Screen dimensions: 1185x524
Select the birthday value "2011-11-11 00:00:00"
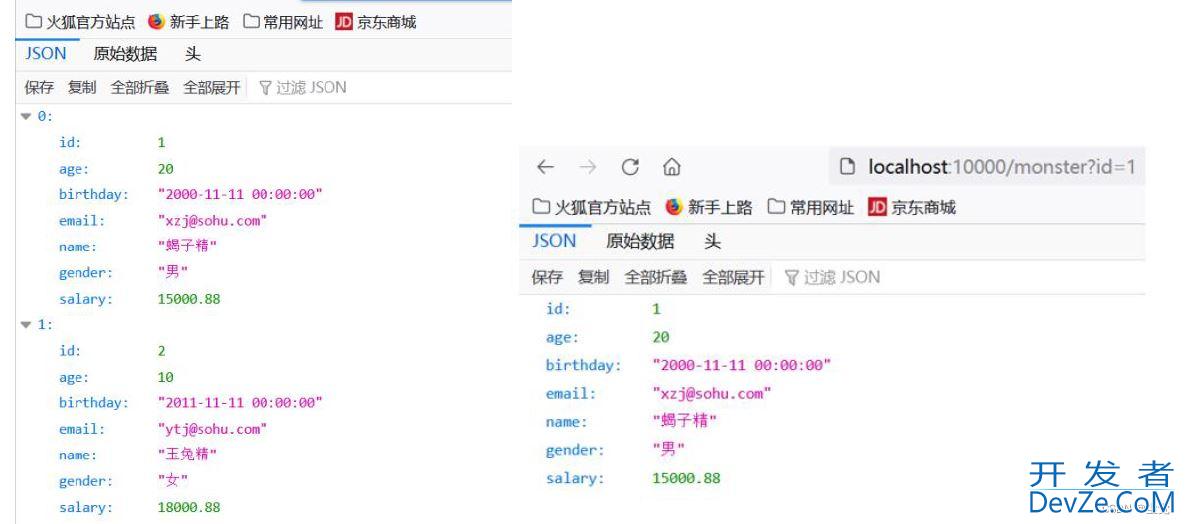coord(240,402)
